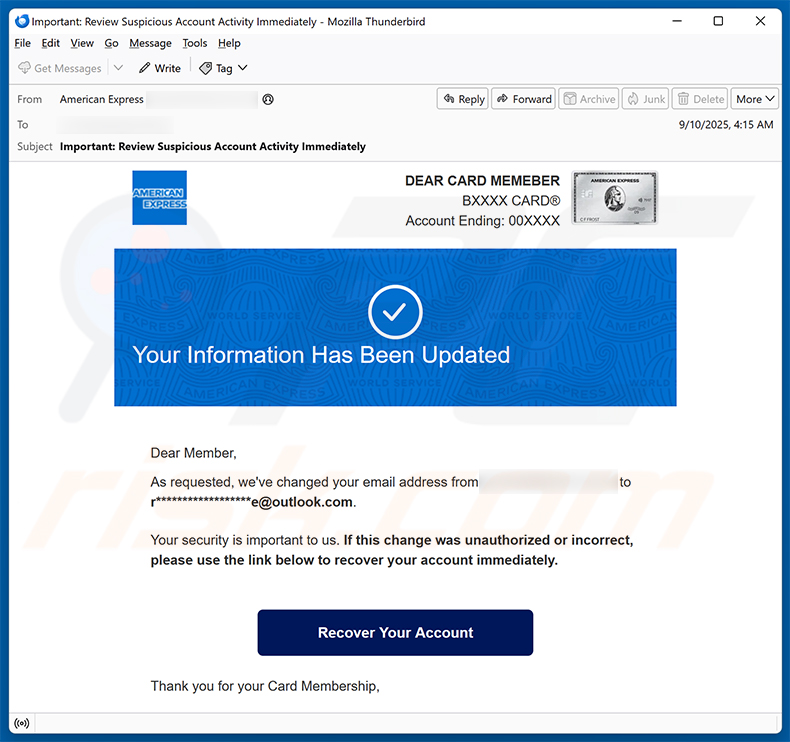
Task: Click the 'Dear Member,' greeting
Action: (193, 453)
